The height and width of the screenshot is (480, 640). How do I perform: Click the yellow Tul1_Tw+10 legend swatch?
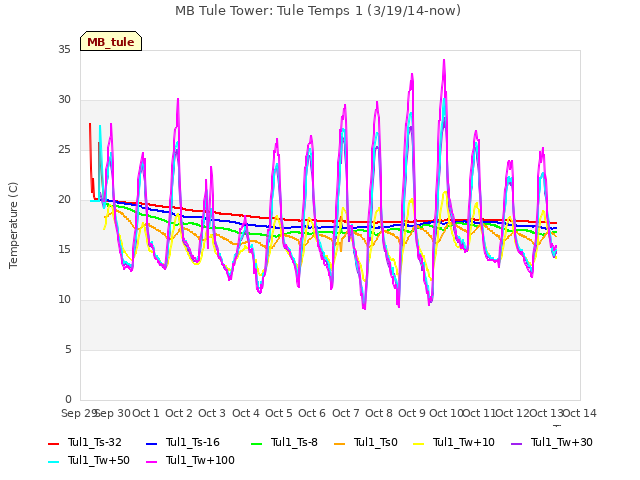[x=419, y=443]
